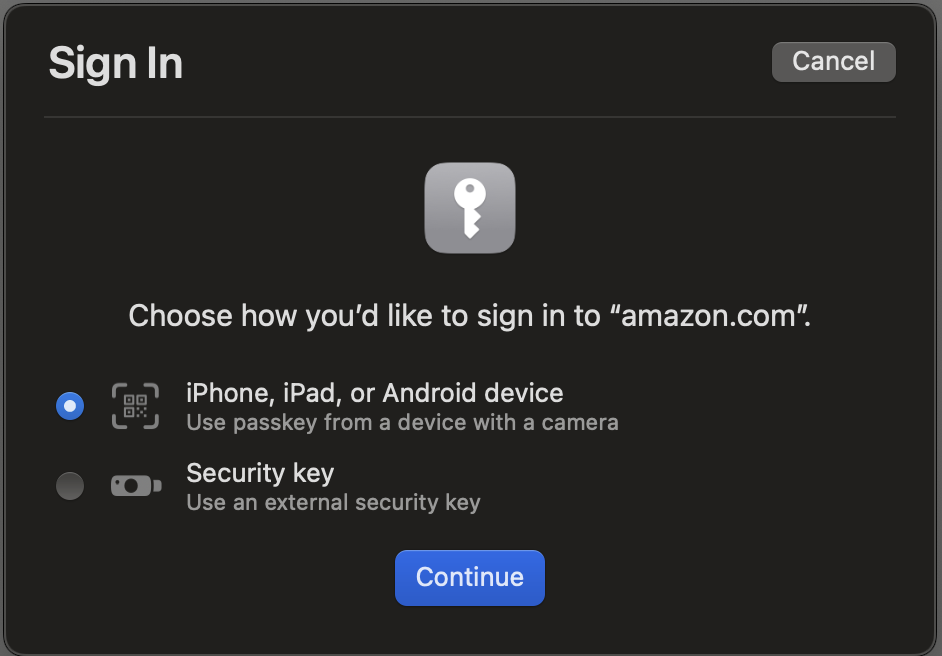The height and width of the screenshot is (656, 942).
Task: Select the "iPhone, iPad, or Android device" label
Action: point(375,393)
